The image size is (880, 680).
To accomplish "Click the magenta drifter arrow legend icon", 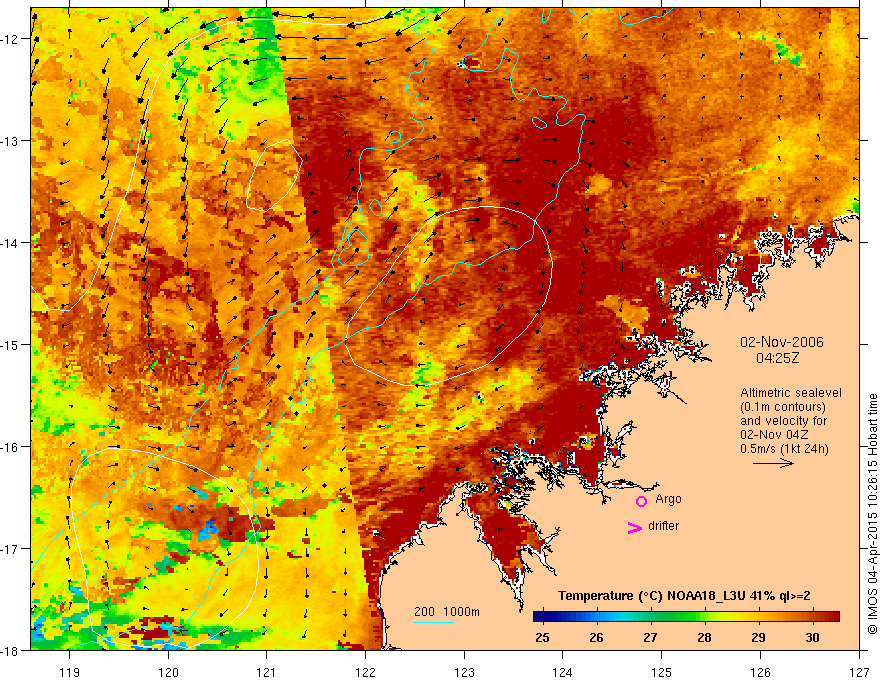I will pos(634,527).
